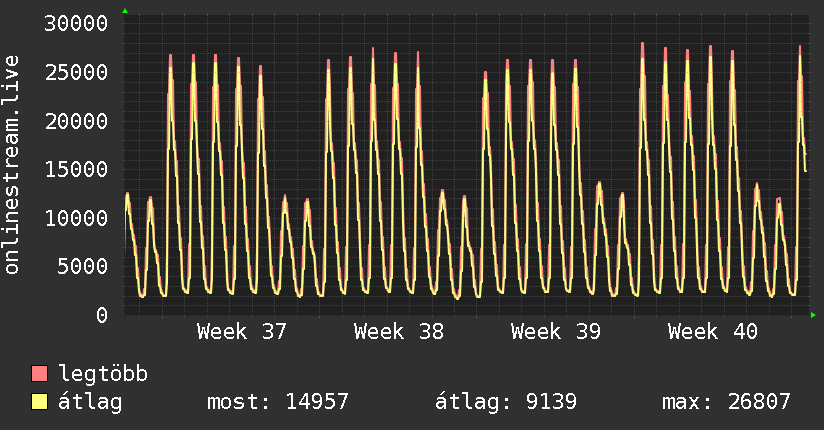The width and height of the screenshot is (824, 430).
Task: Click the green arrow at x-axis end
Action: click(813, 315)
